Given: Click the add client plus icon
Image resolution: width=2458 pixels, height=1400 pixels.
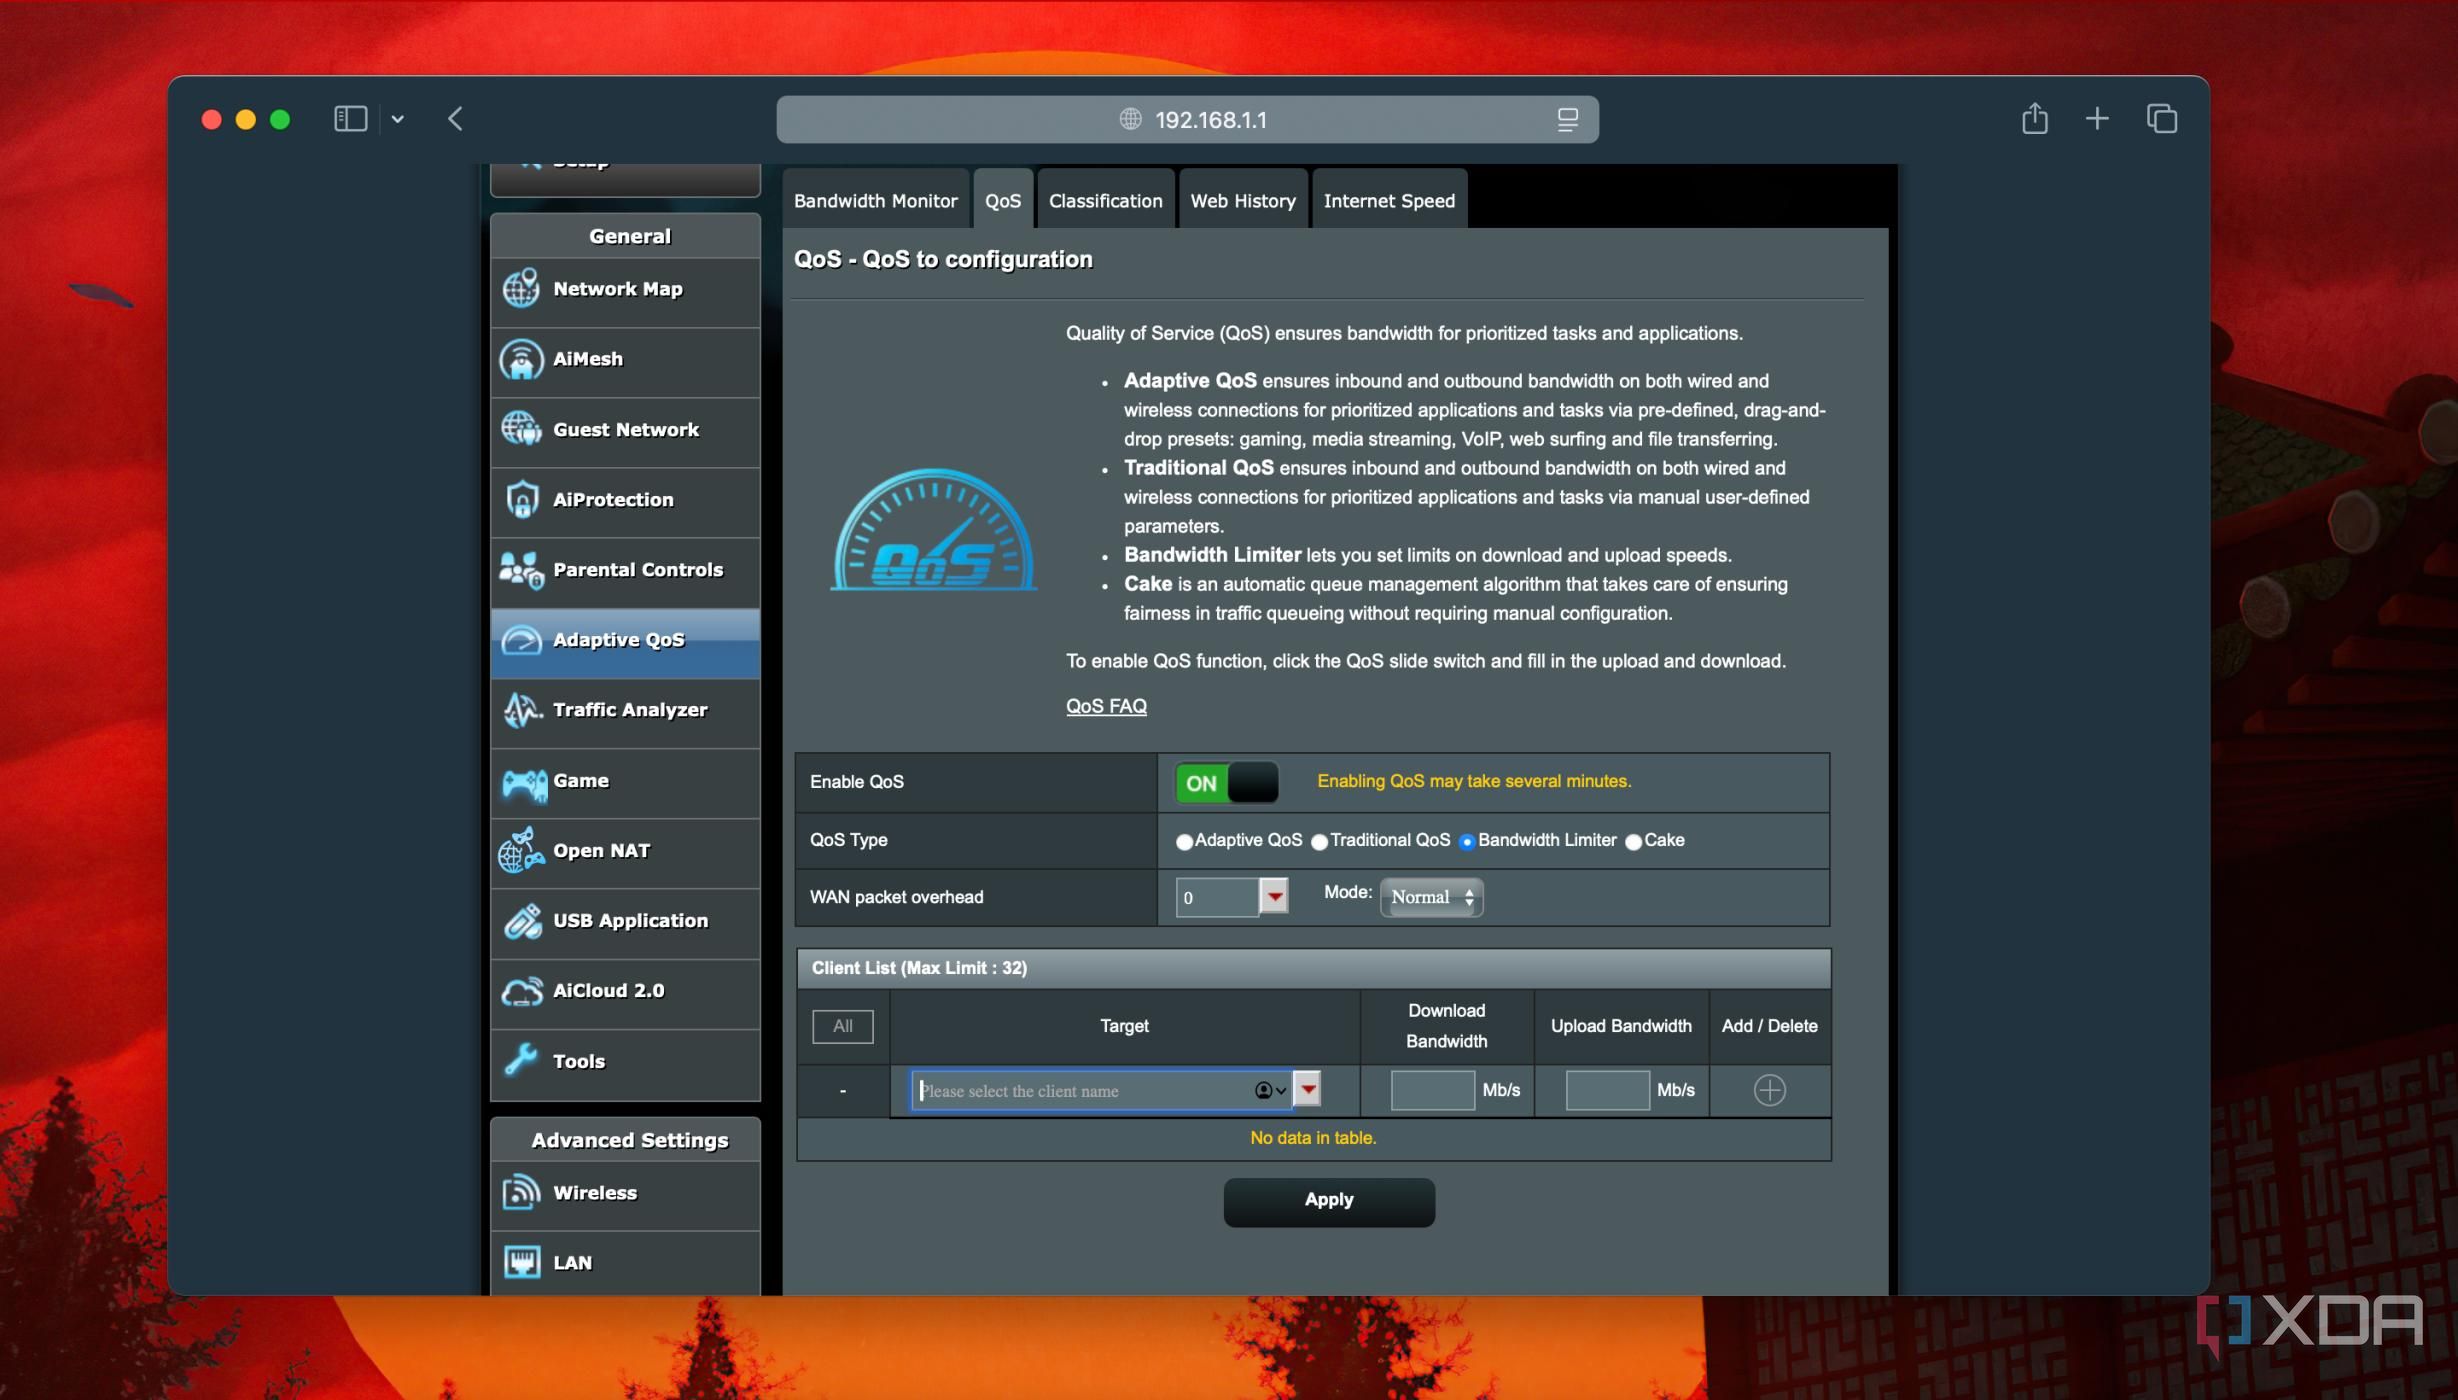Looking at the screenshot, I should 1769,1090.
